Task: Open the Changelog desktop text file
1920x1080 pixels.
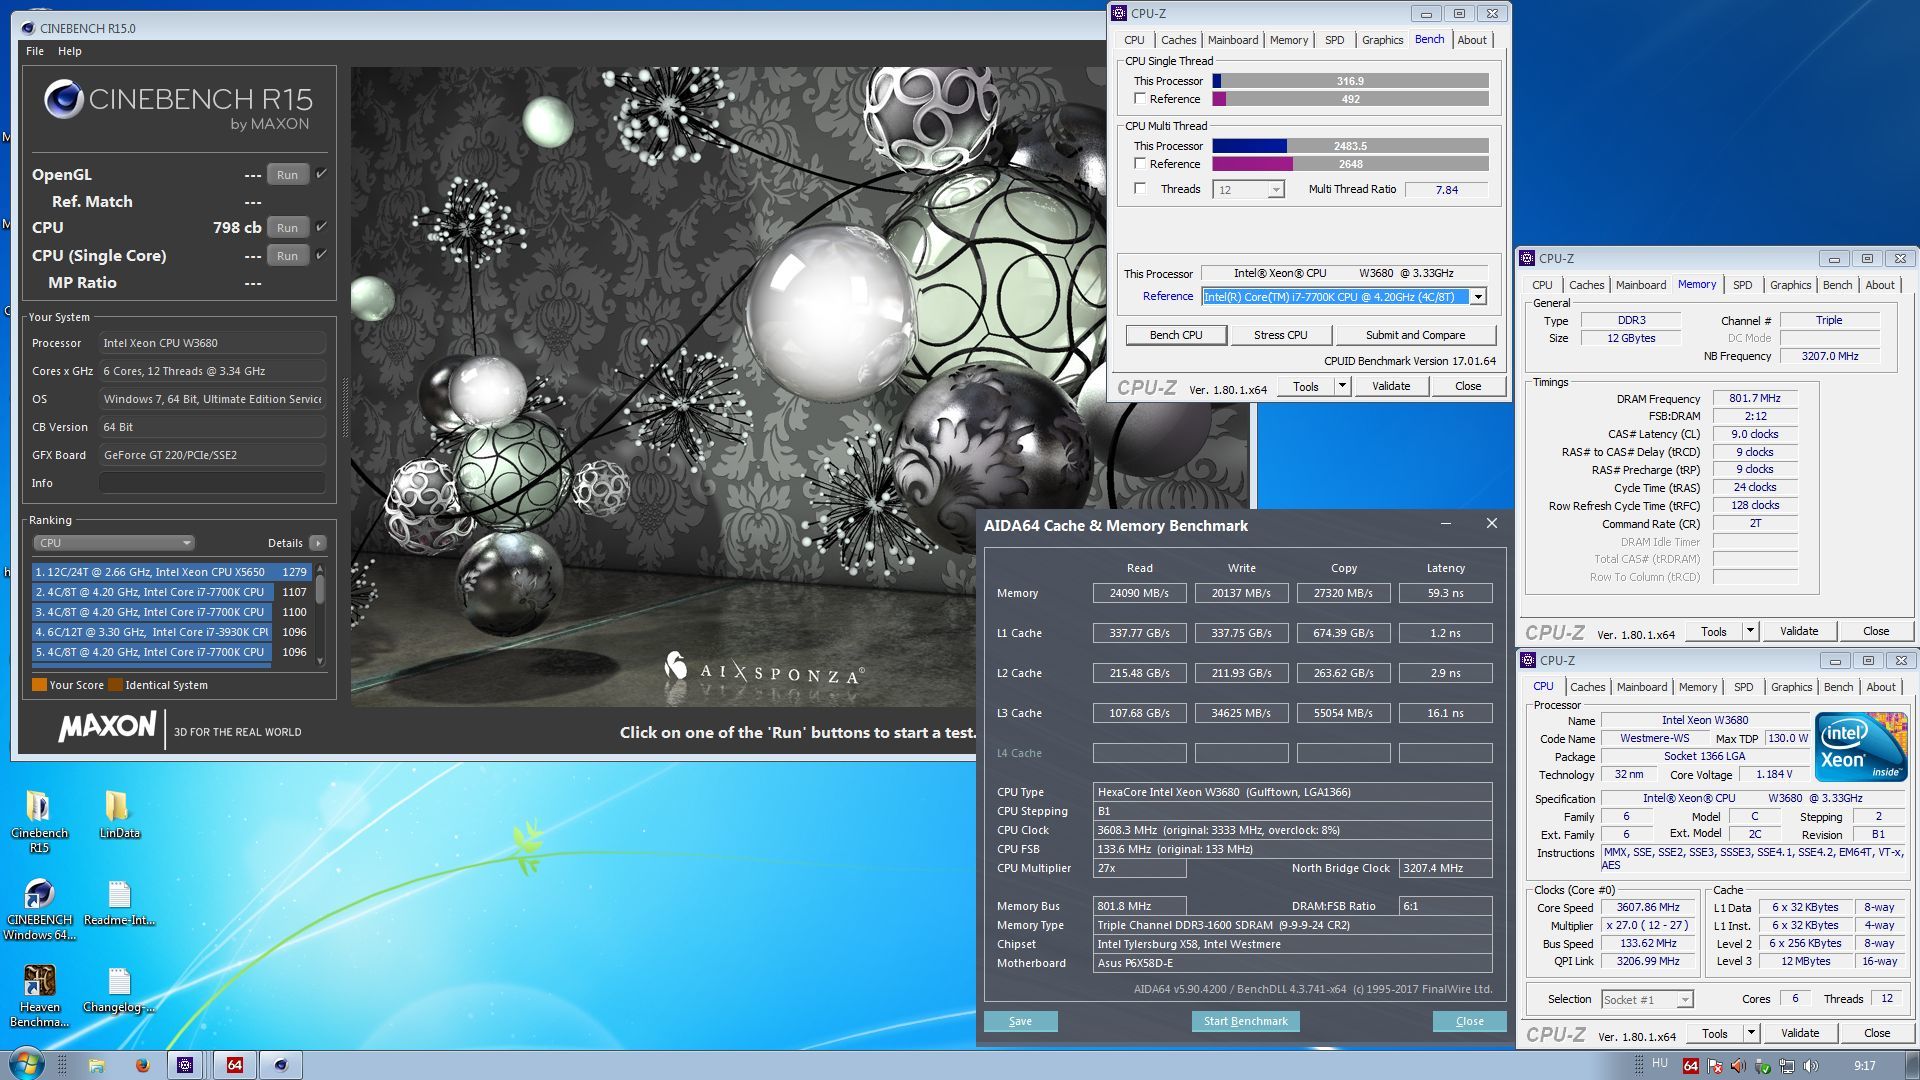Action: pyautogui.click(x=119, y=989)
